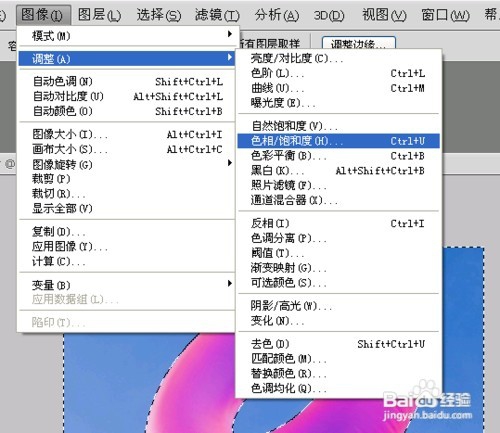Open 计算(C) dialog

(x=127, y=261)
